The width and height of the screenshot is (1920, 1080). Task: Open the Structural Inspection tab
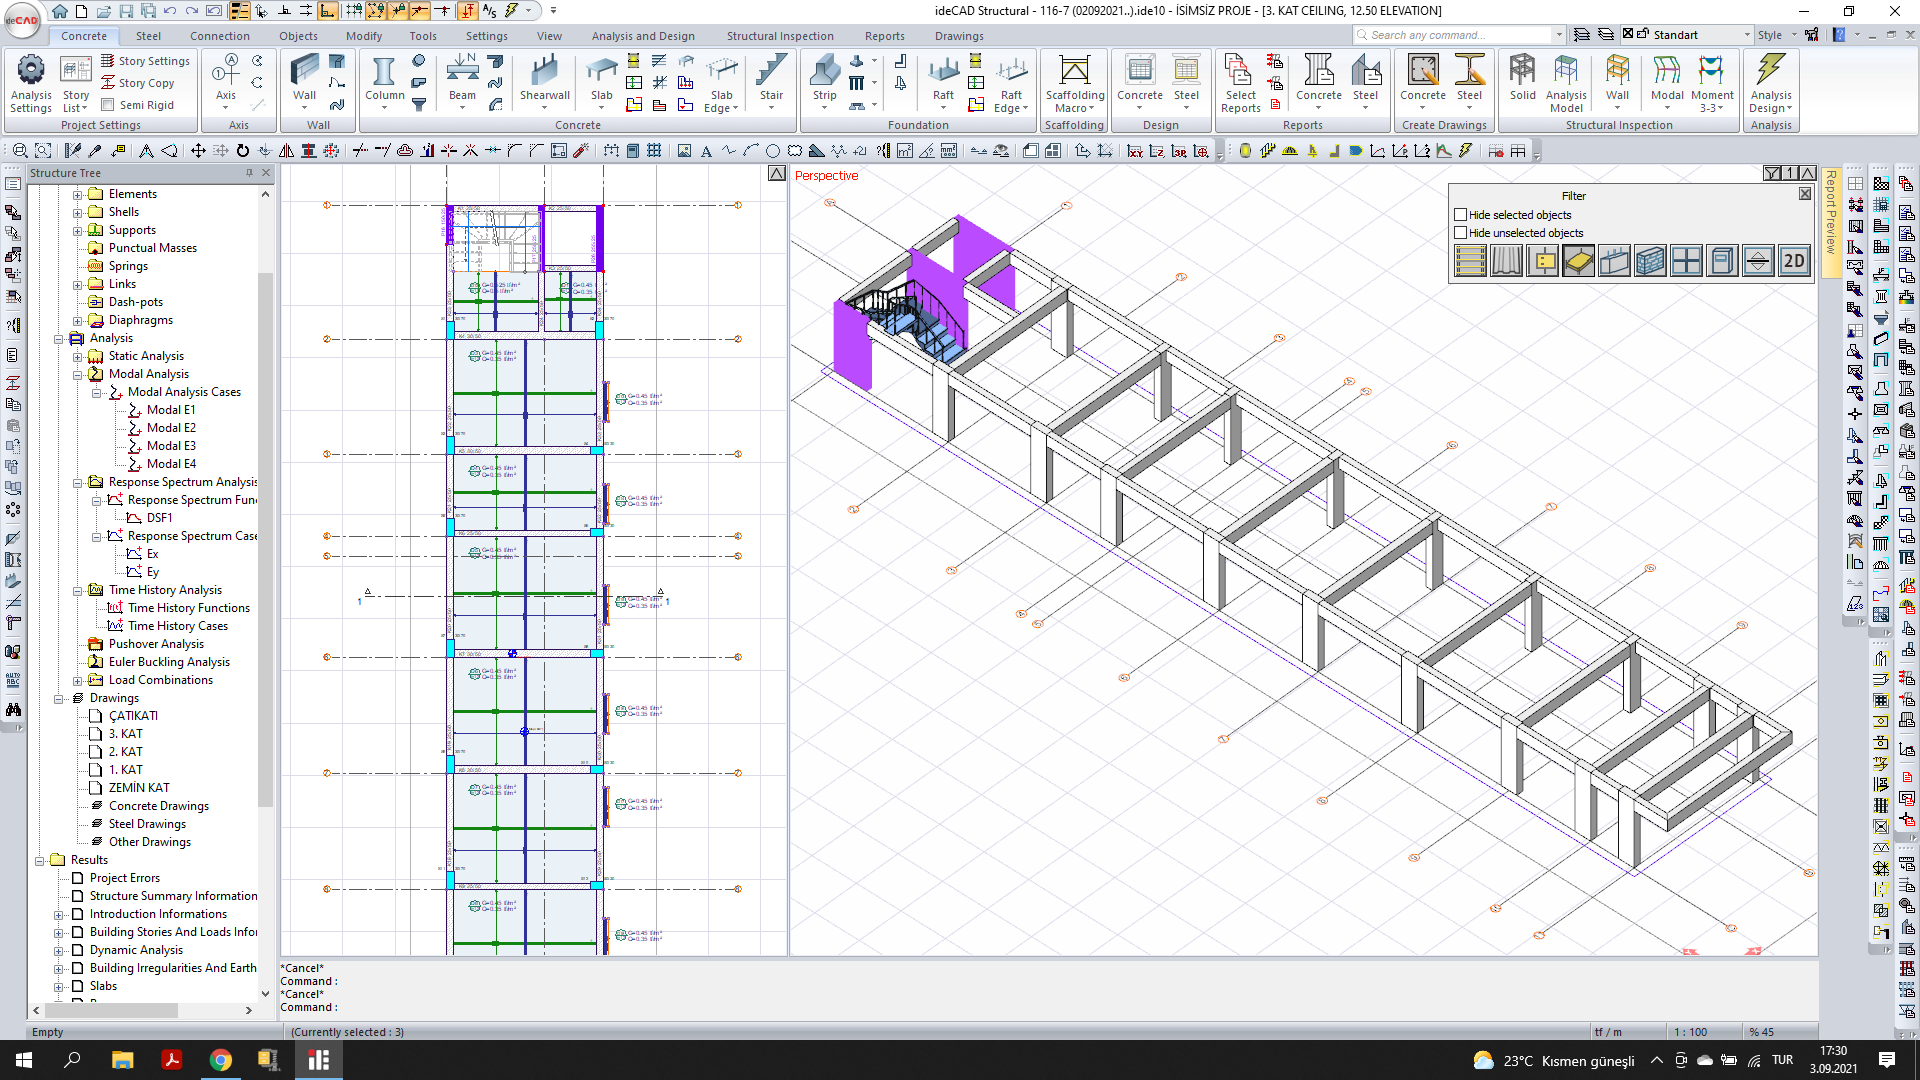click(780, 36)
